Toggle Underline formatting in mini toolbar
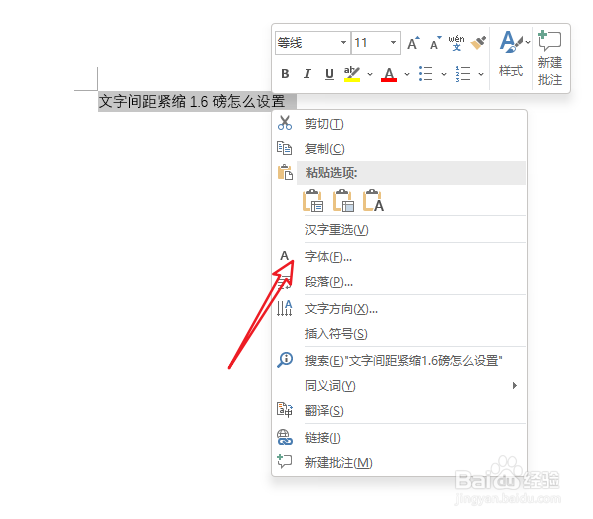 click(329, 74)
